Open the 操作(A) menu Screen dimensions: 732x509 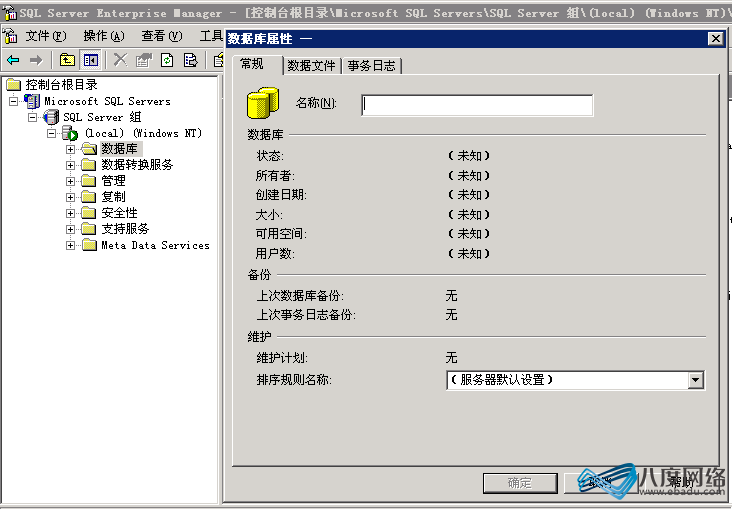point(104,35)
